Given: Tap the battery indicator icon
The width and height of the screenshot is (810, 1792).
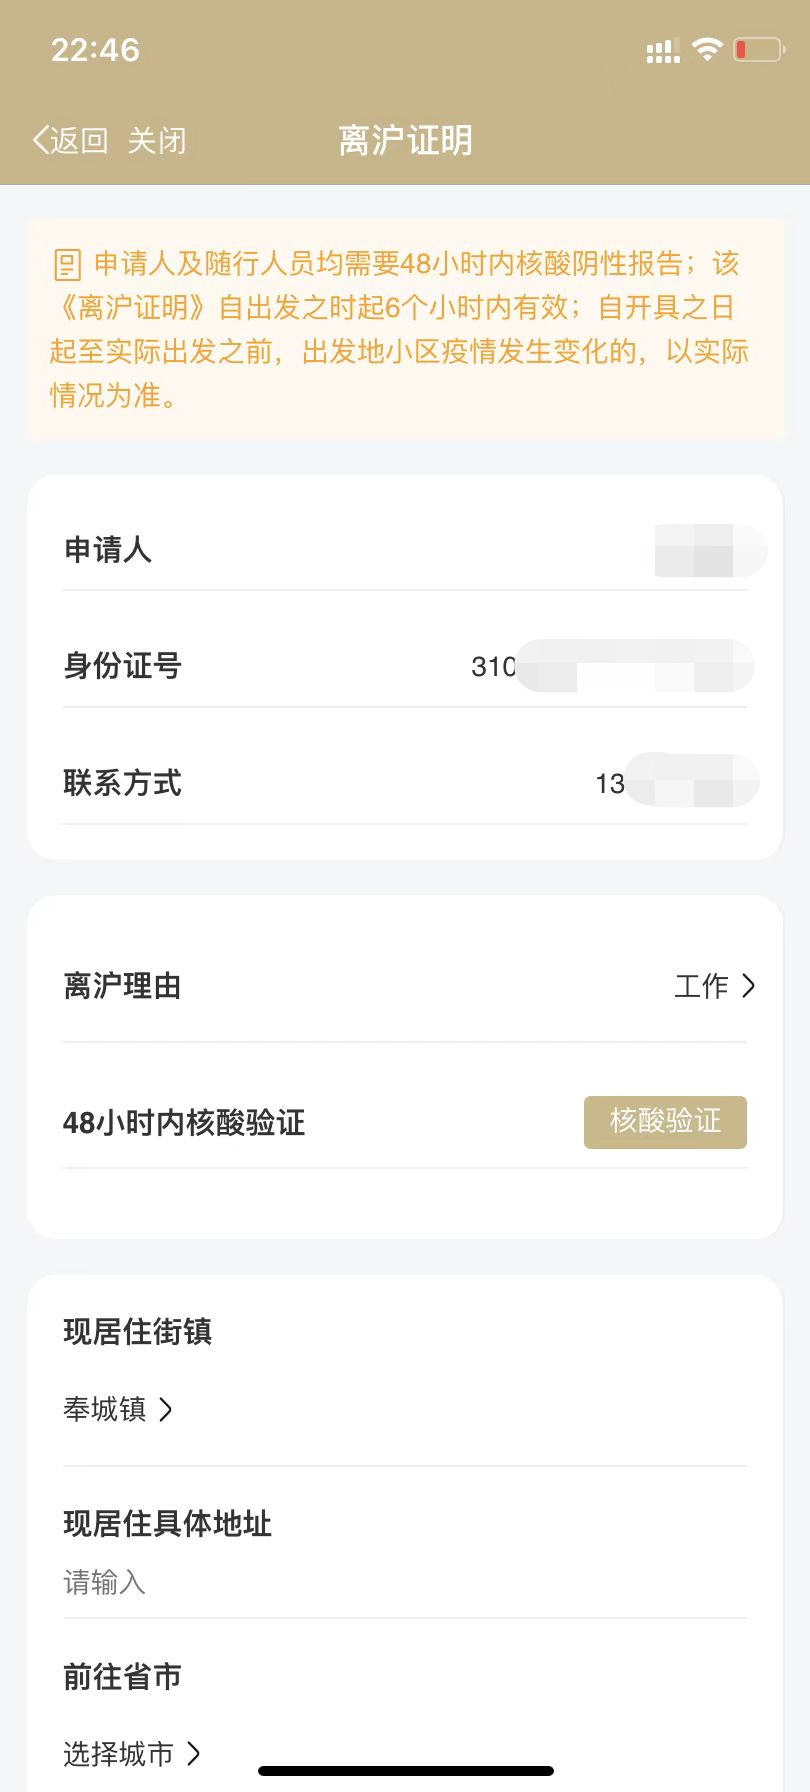Looking at the screenshot, I should pos(758,49).
